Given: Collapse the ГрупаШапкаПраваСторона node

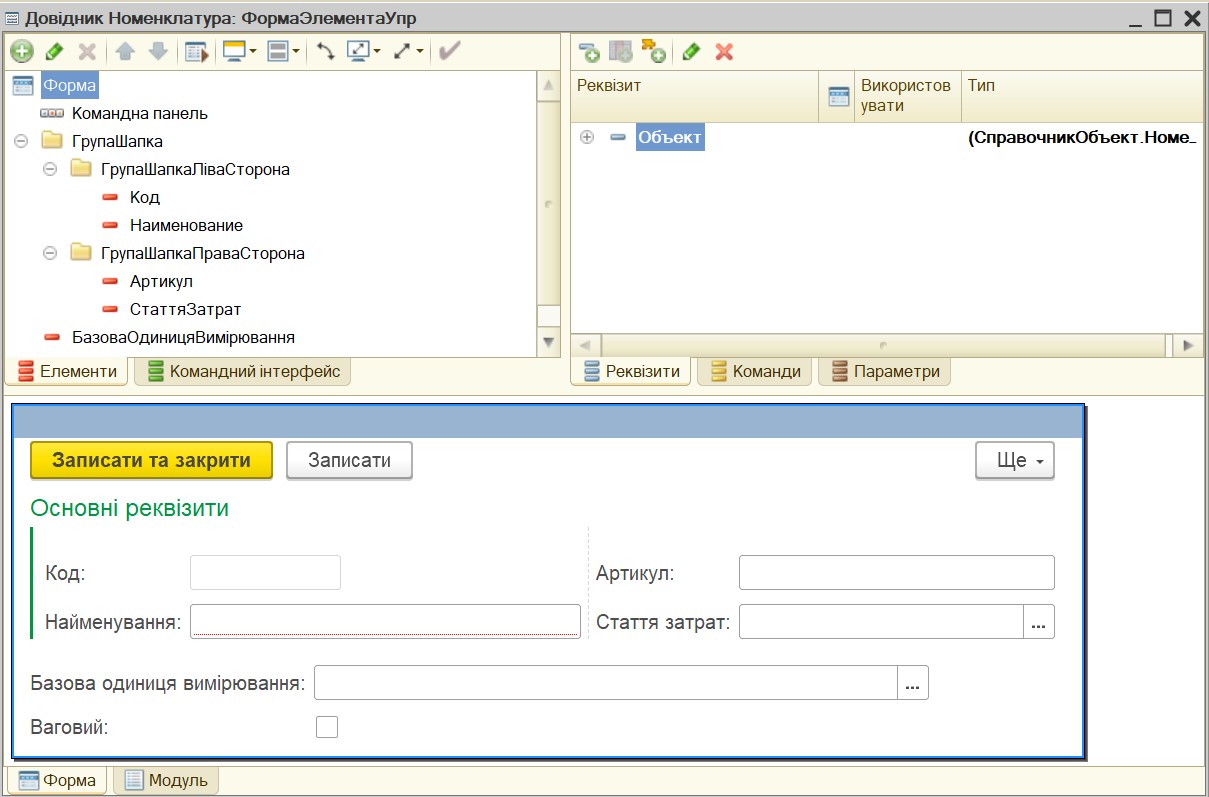Looking at the screenshot, I should tap(50, 254).
